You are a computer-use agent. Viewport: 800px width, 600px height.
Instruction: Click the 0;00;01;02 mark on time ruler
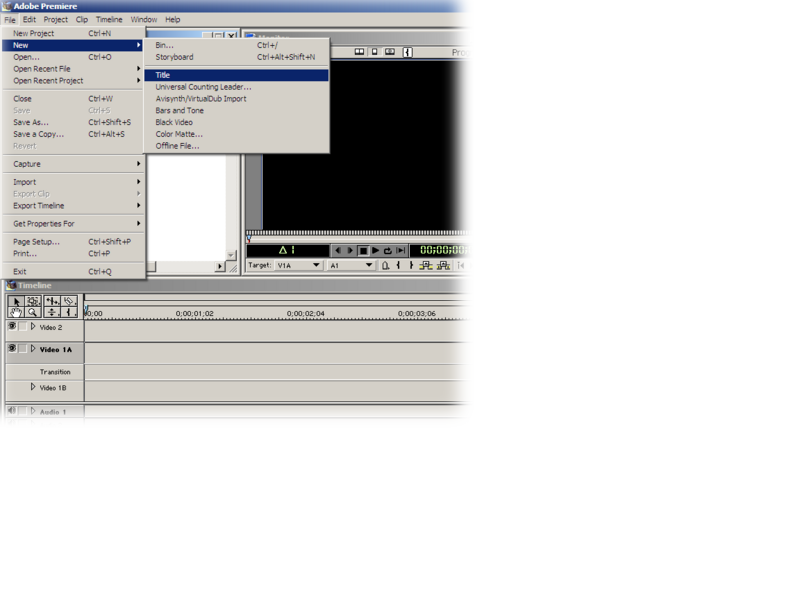click(x=195, y=314)
